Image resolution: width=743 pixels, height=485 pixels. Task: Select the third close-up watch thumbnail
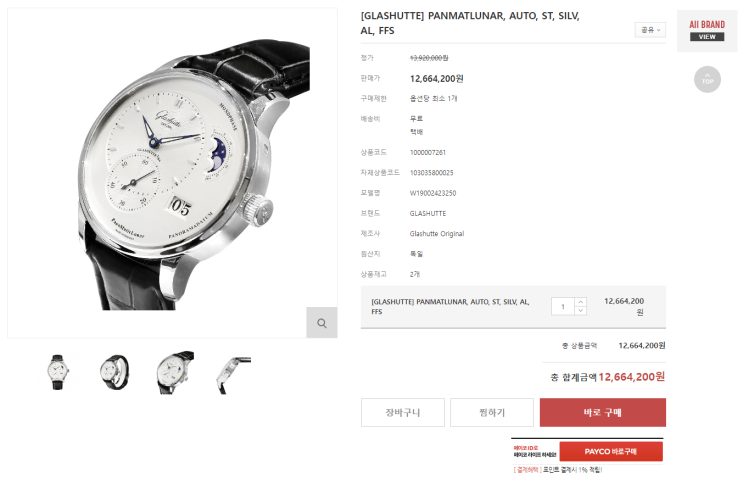175,372
